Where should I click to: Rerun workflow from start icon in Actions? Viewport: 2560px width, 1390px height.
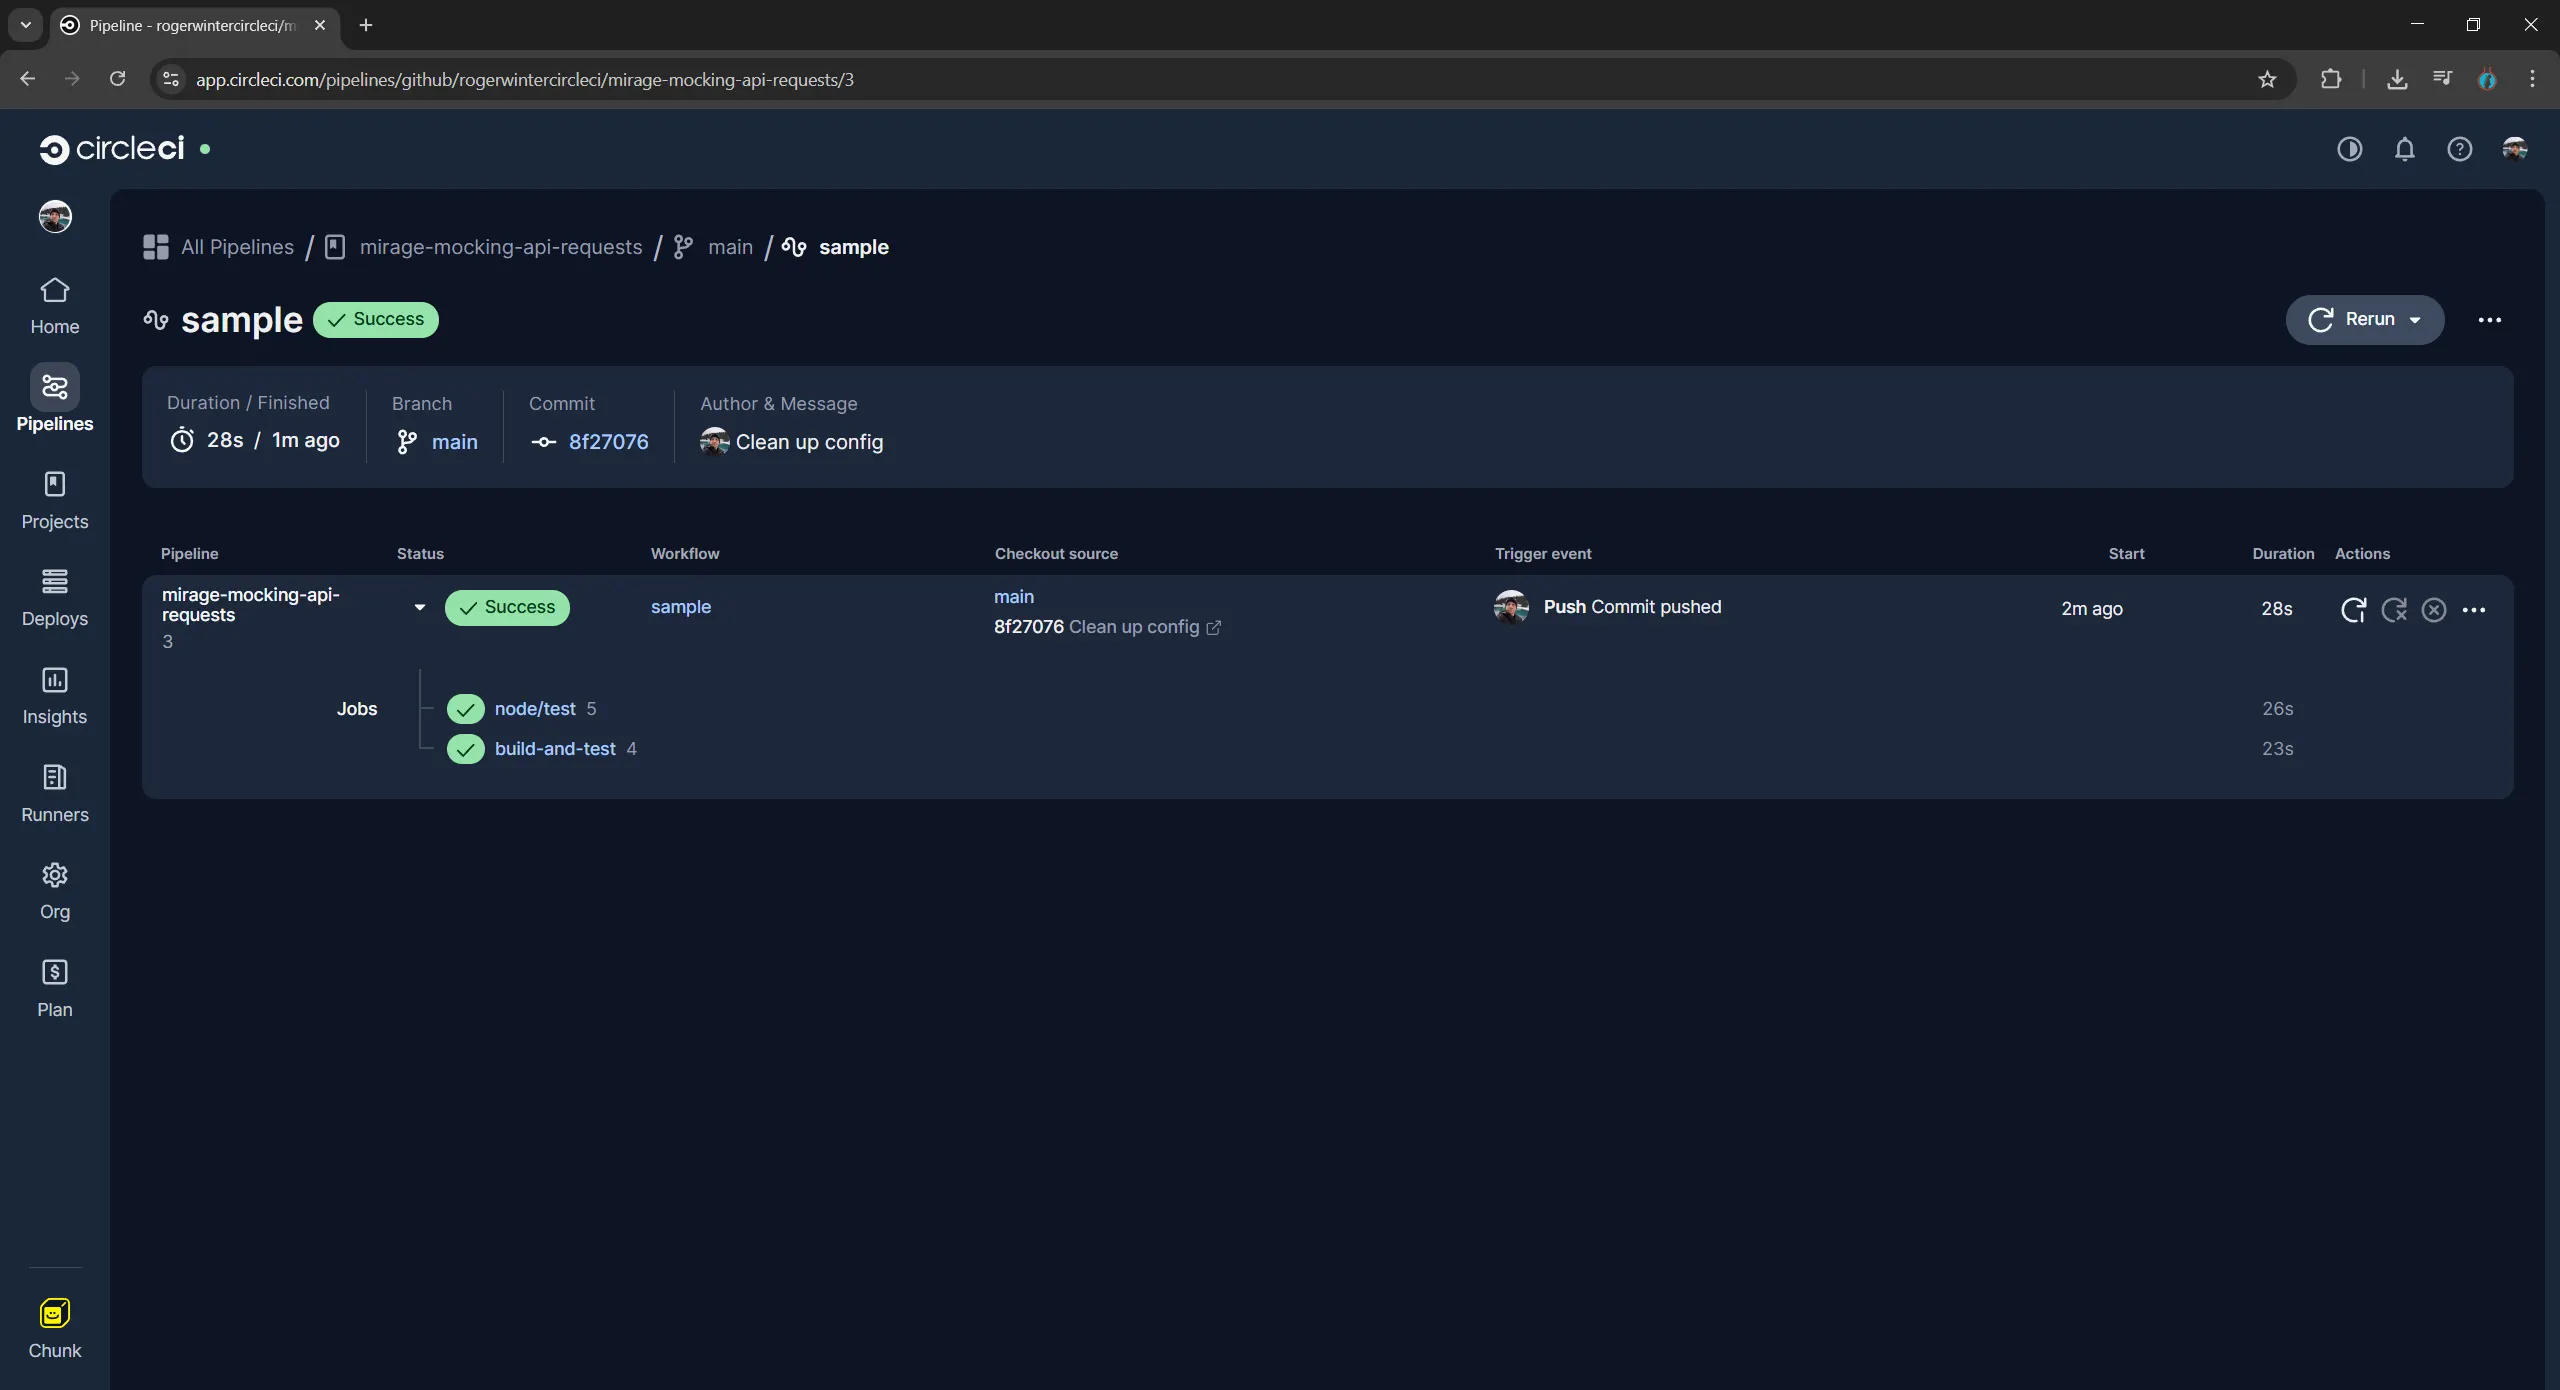coord(2354,609)
